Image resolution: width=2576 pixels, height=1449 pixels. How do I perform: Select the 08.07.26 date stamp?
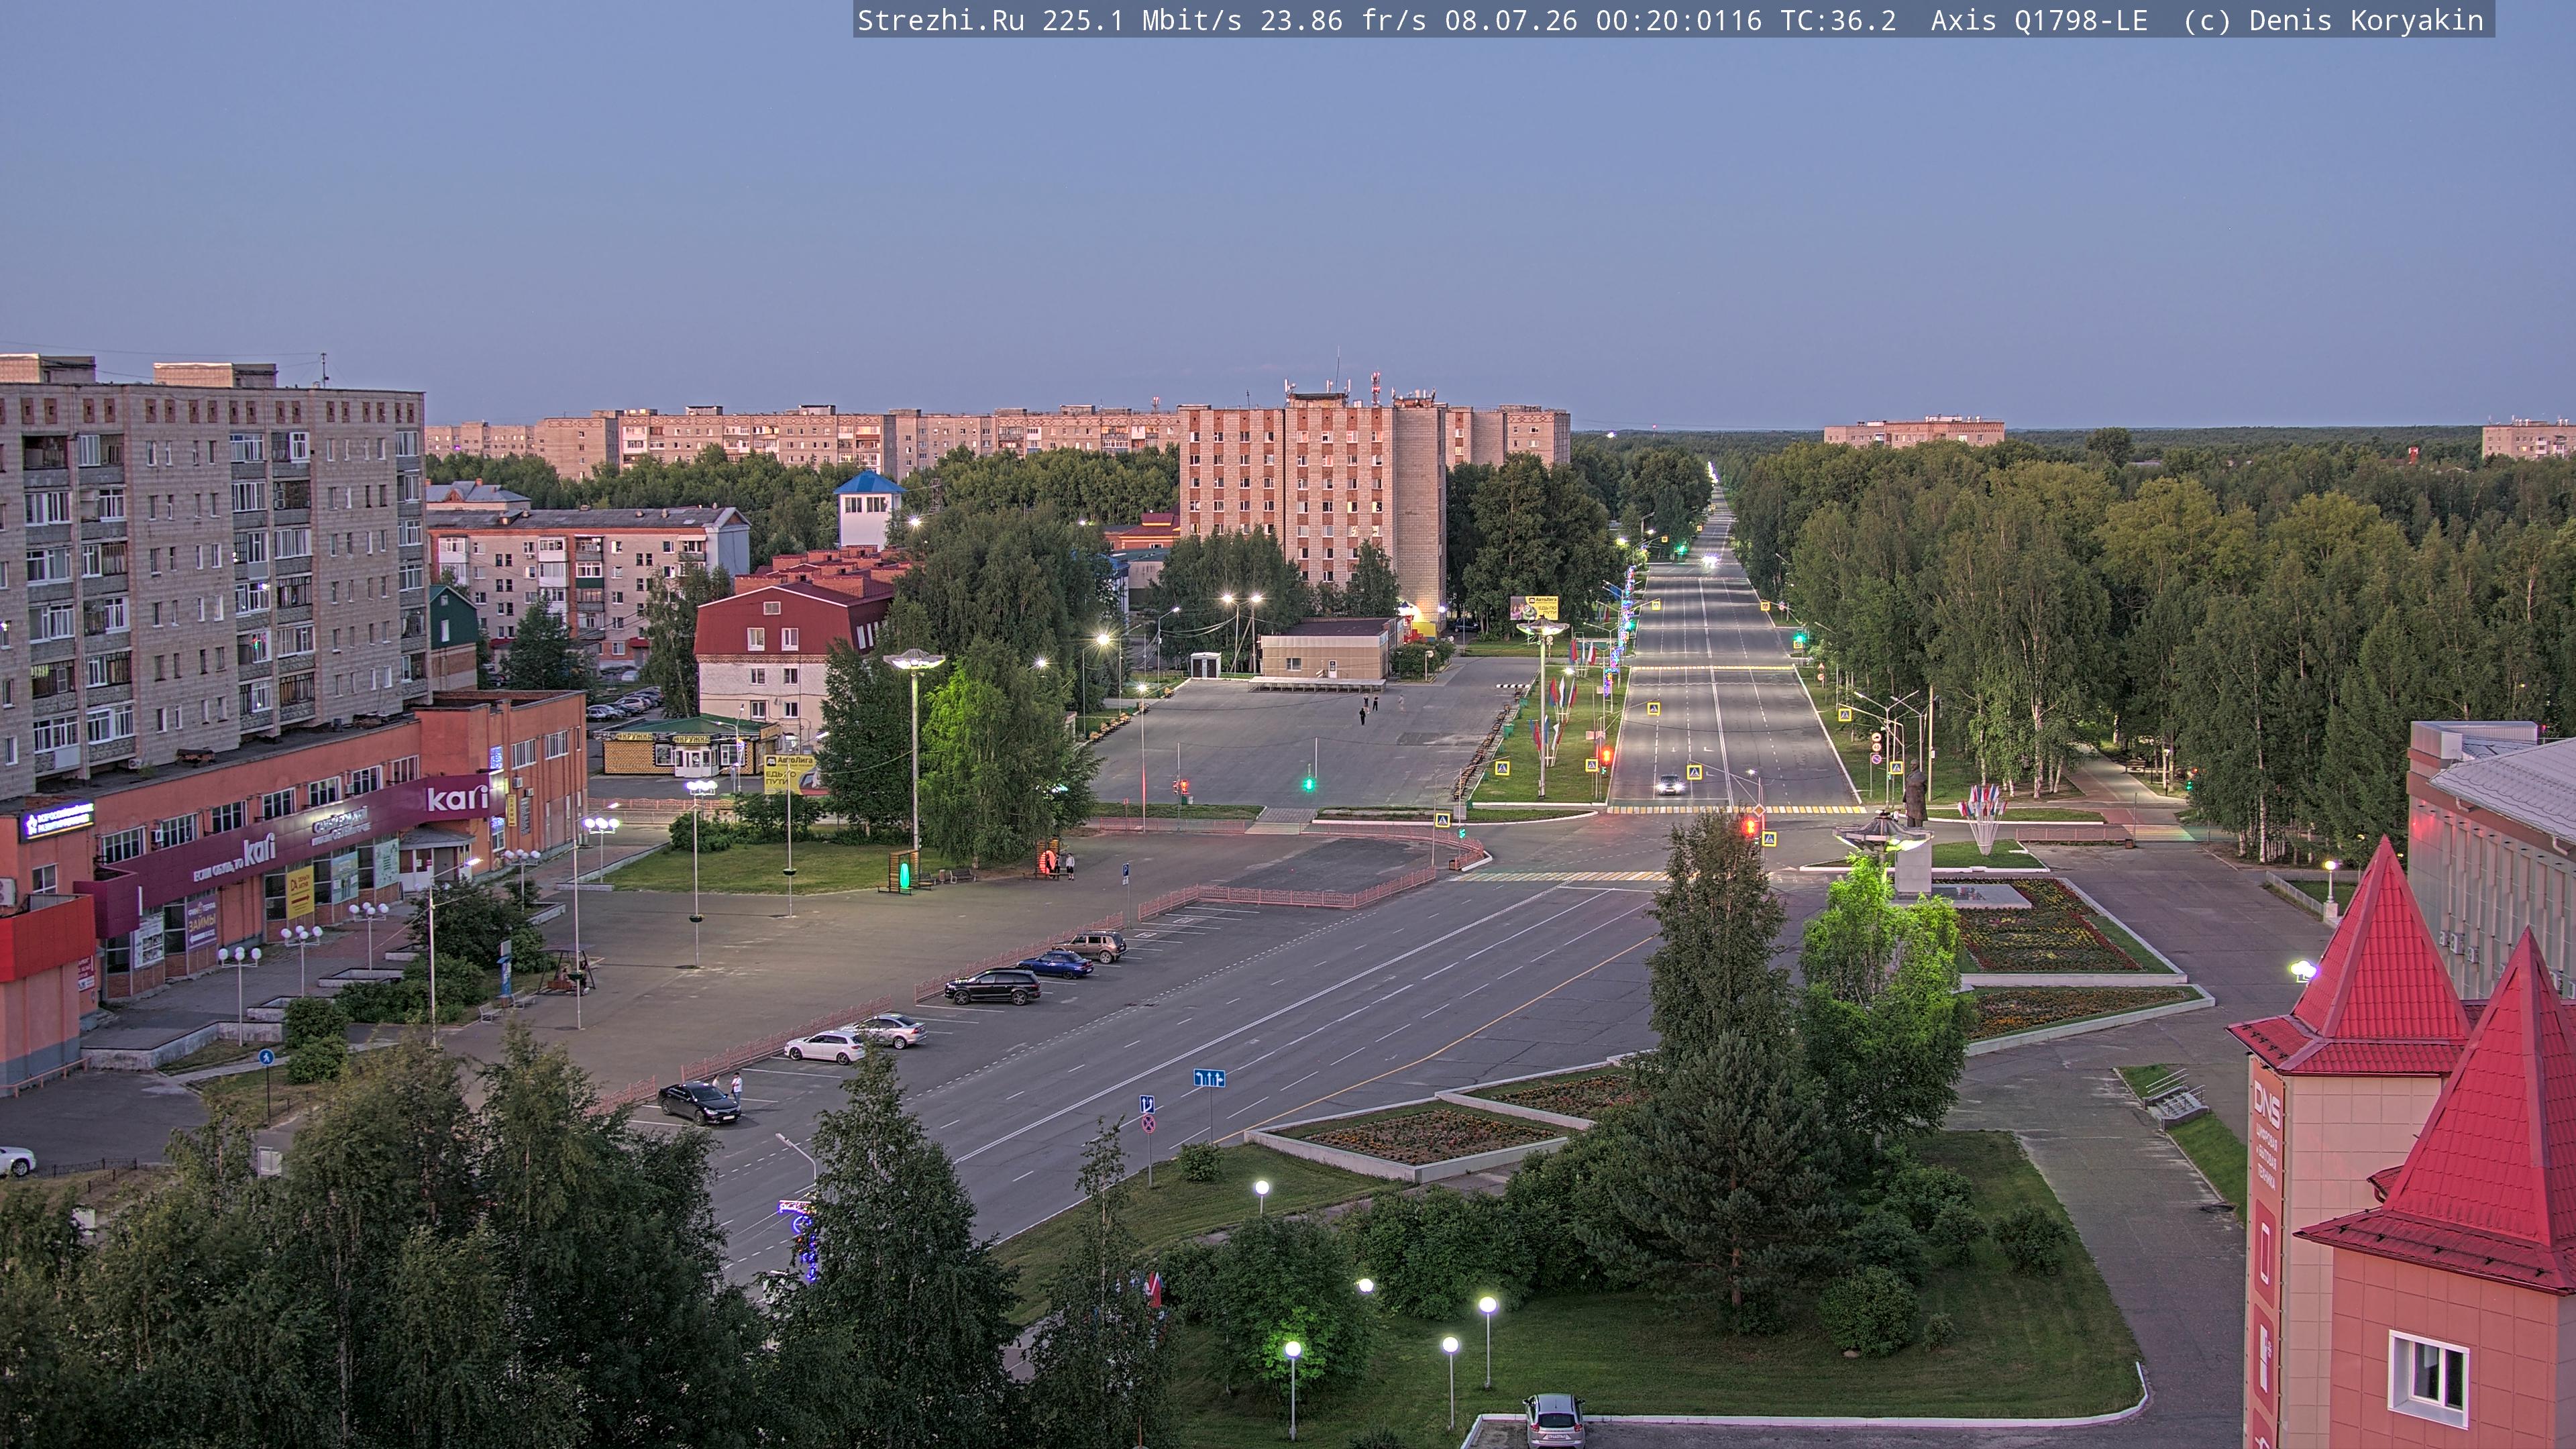pyautogui.click(x=1511, y=20)
